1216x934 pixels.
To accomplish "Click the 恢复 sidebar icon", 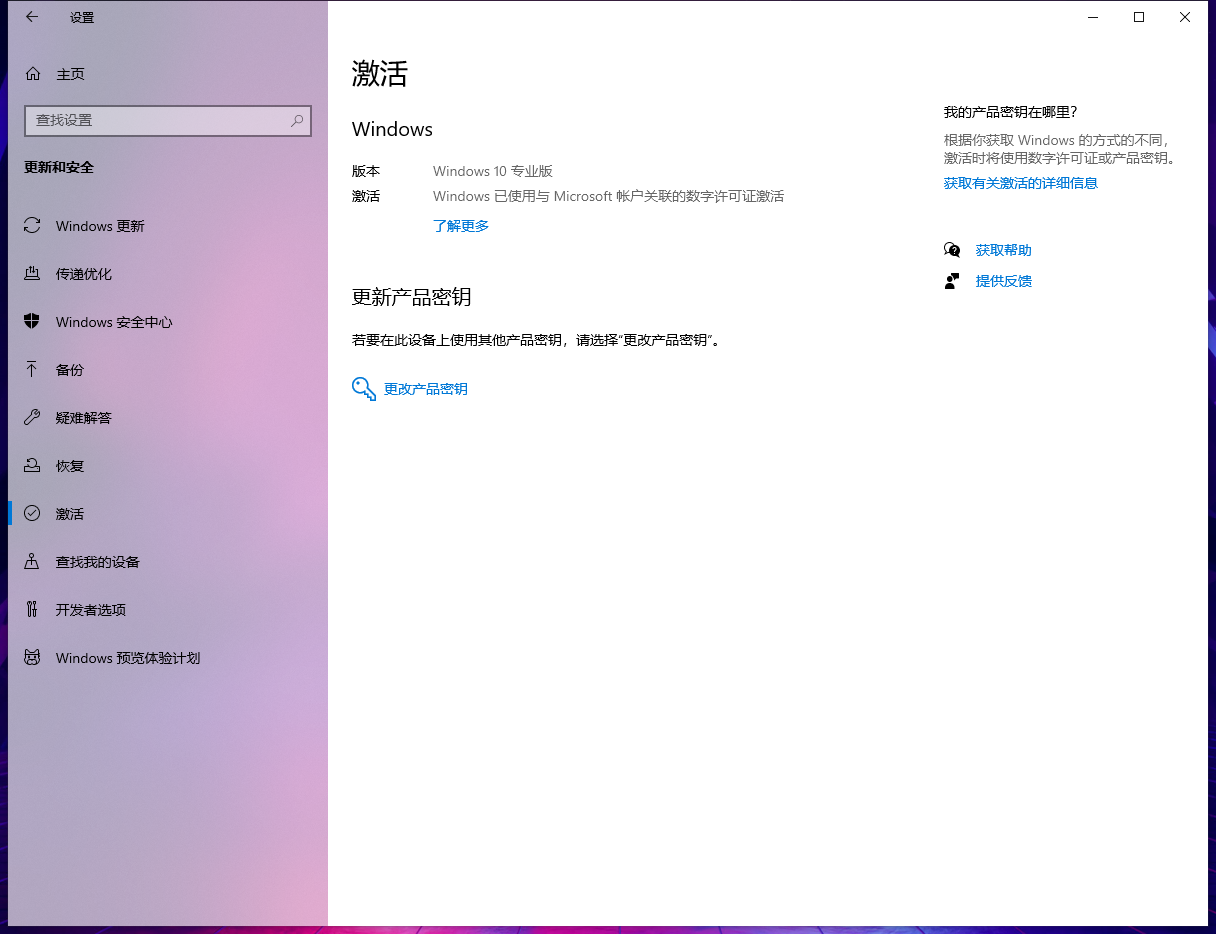I will tap(32, 466).
